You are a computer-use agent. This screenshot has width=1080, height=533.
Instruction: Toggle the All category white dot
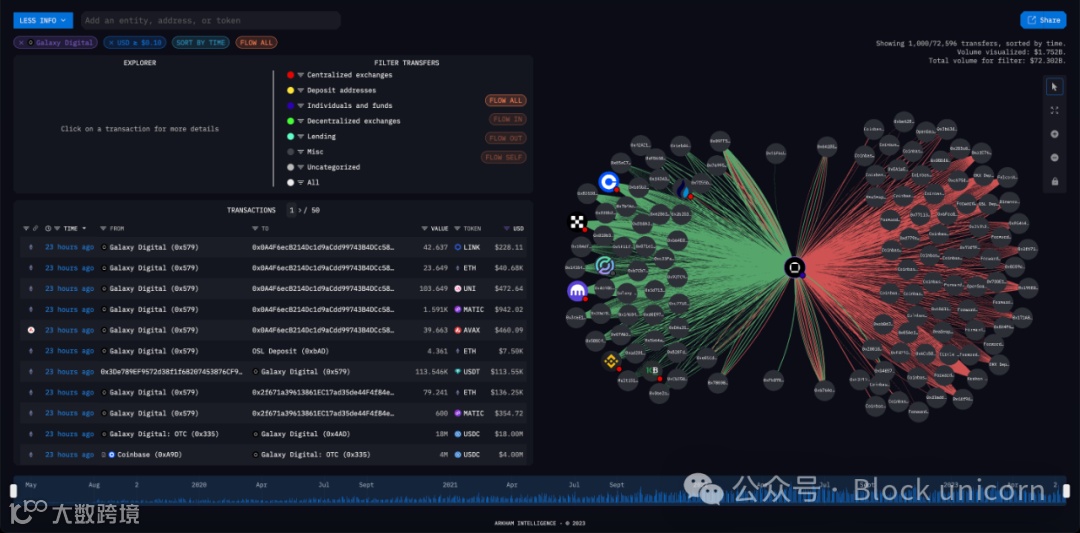291,182
